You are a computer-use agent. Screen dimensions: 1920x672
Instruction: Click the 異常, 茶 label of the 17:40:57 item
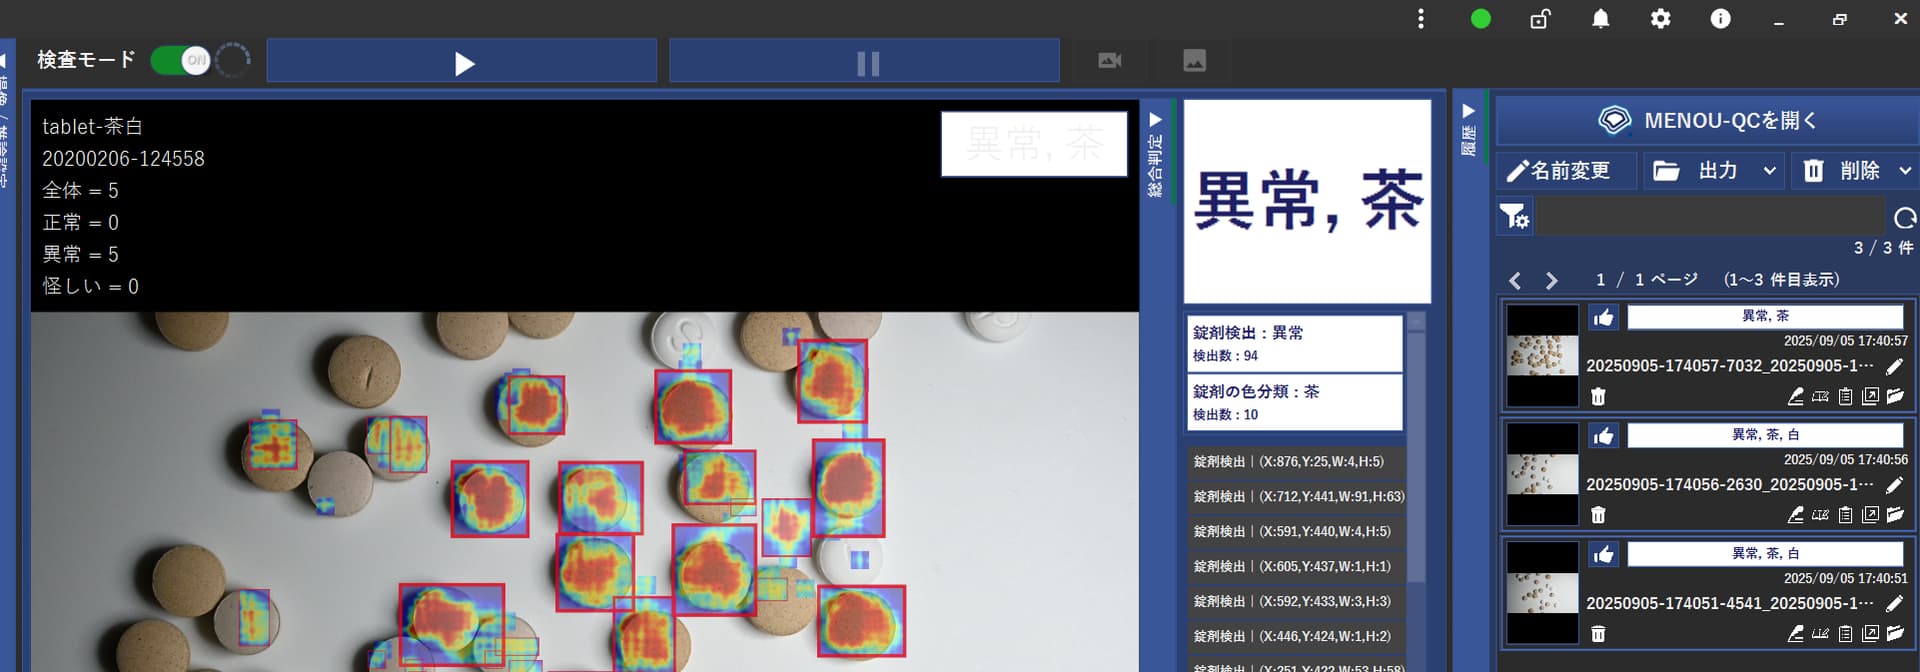1765,317
